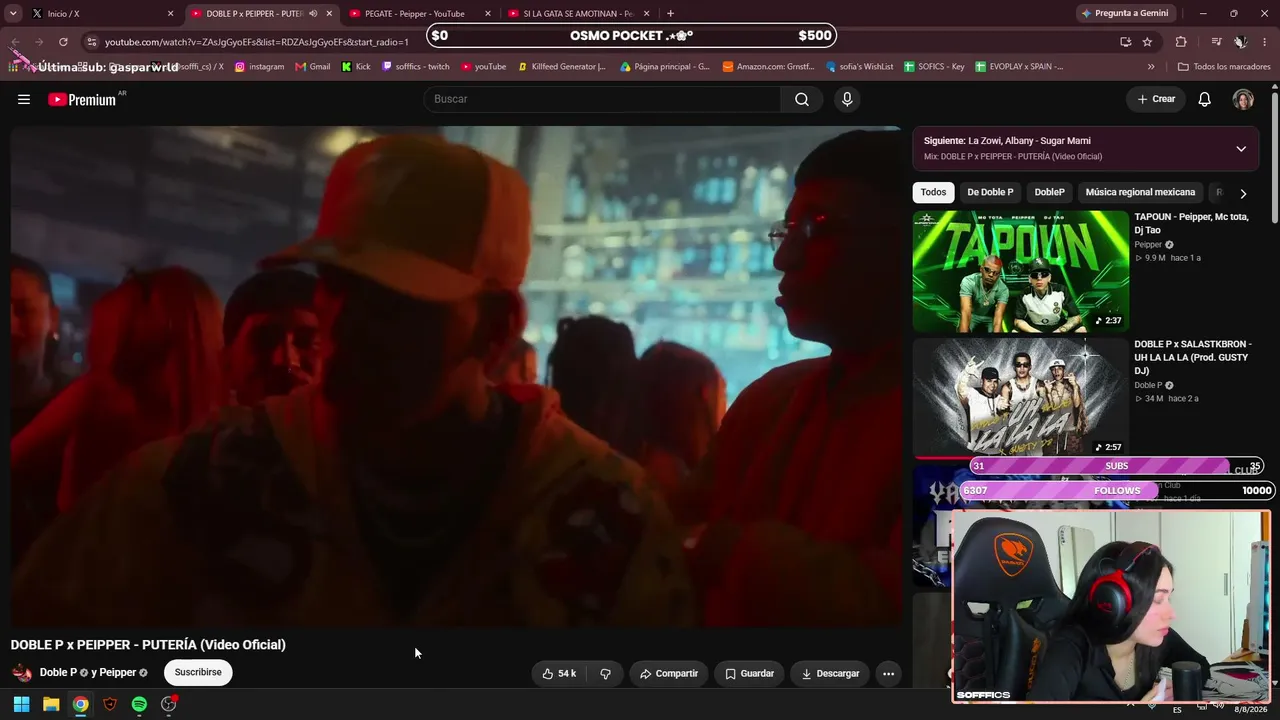1280x720 pixels.
Task: Open the Amazon.com bookmark
Action: (768, 67)
